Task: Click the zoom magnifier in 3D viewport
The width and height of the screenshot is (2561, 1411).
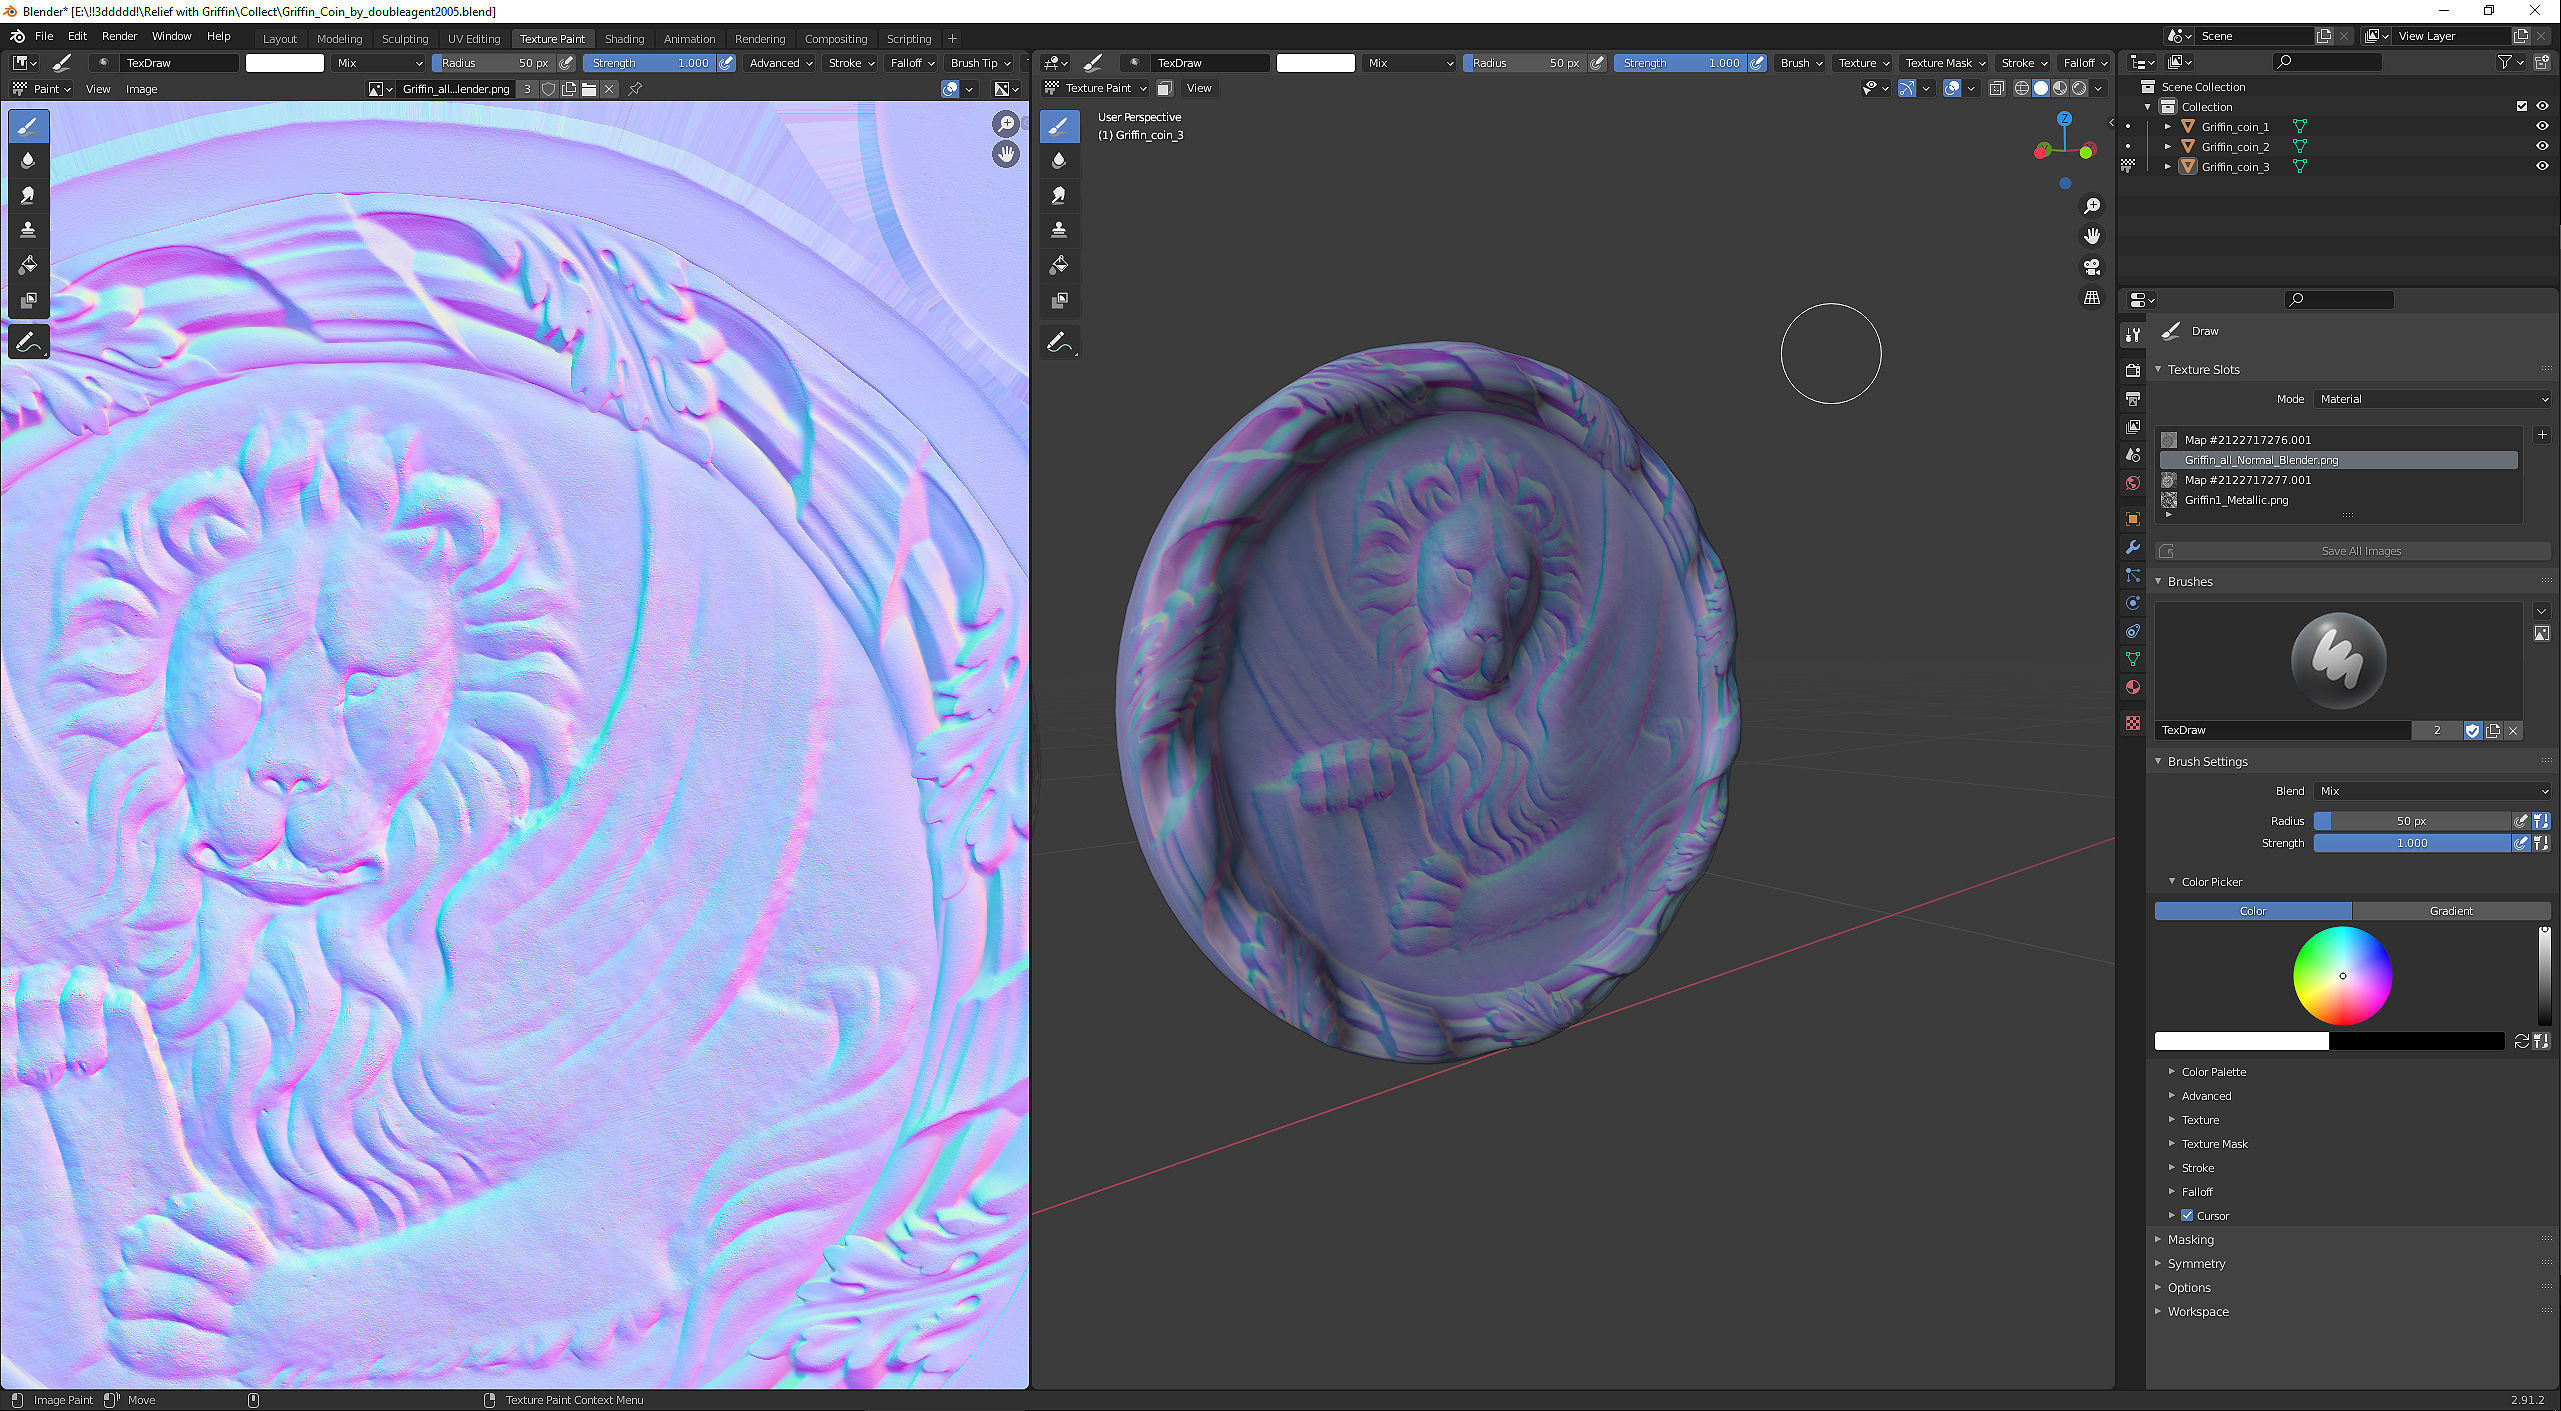Action: coord(2091,206)
